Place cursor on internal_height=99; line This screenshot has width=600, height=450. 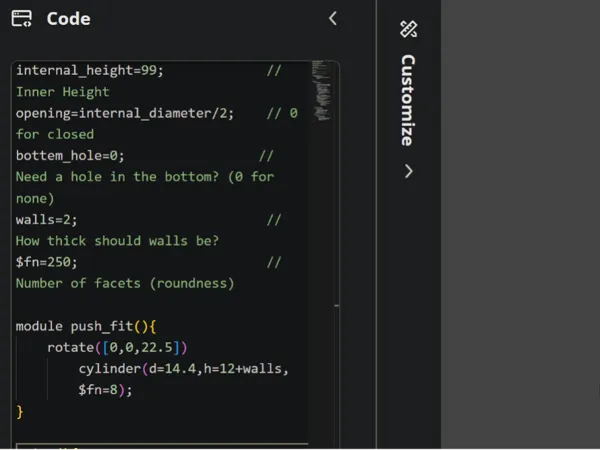pos(90,70)
